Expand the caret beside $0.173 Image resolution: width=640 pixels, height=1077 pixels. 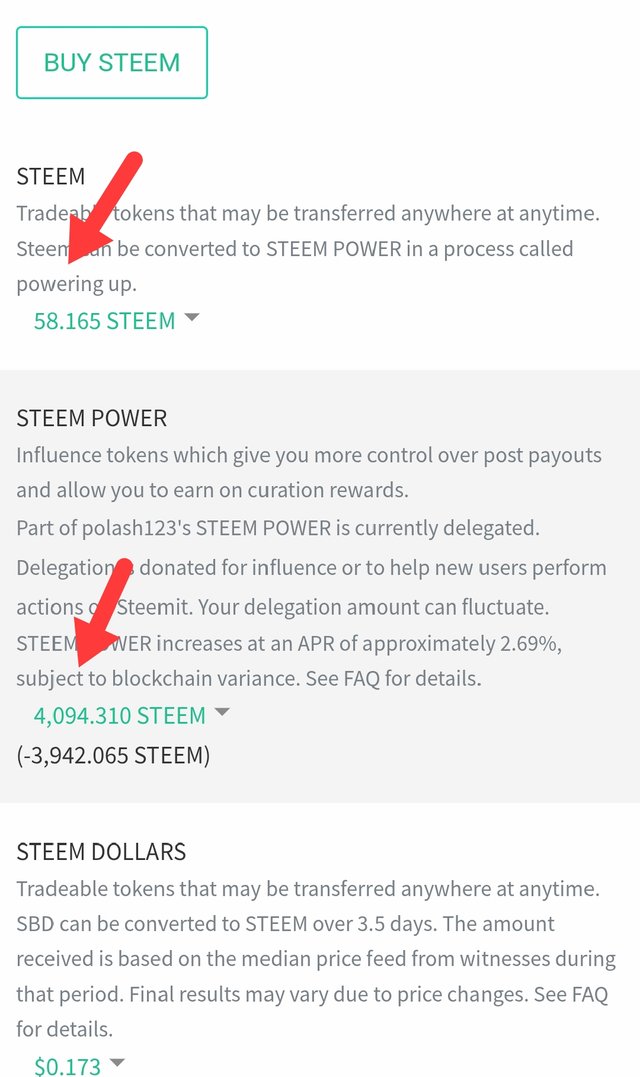[x=117, y=1062]
